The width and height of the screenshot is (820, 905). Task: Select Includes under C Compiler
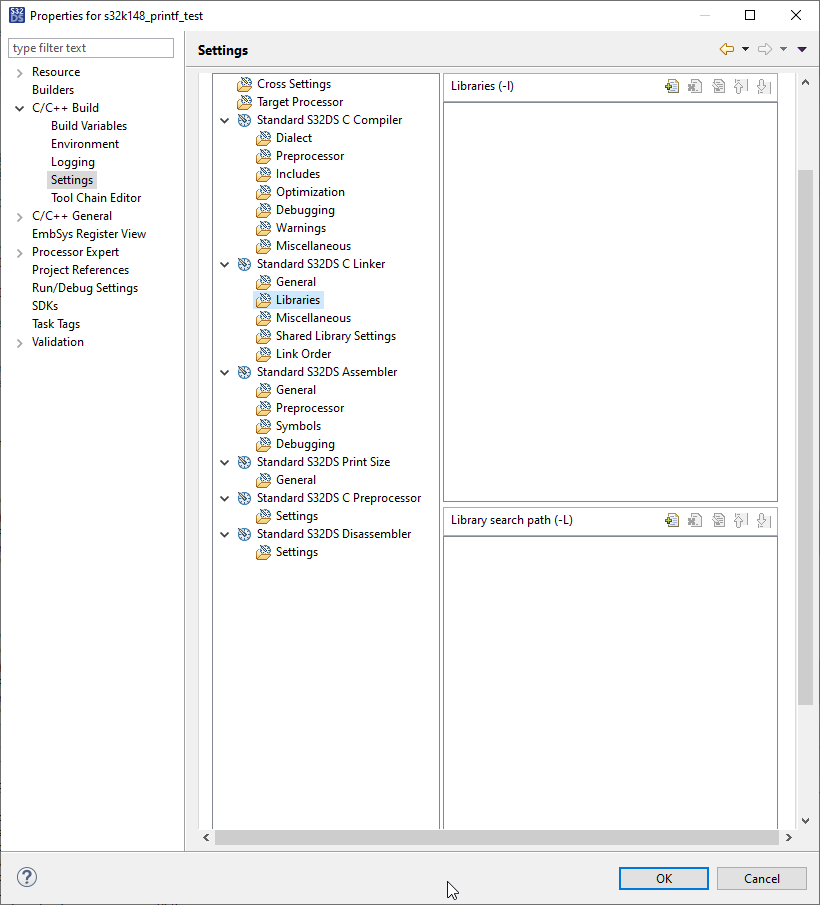tap(298, 174)
